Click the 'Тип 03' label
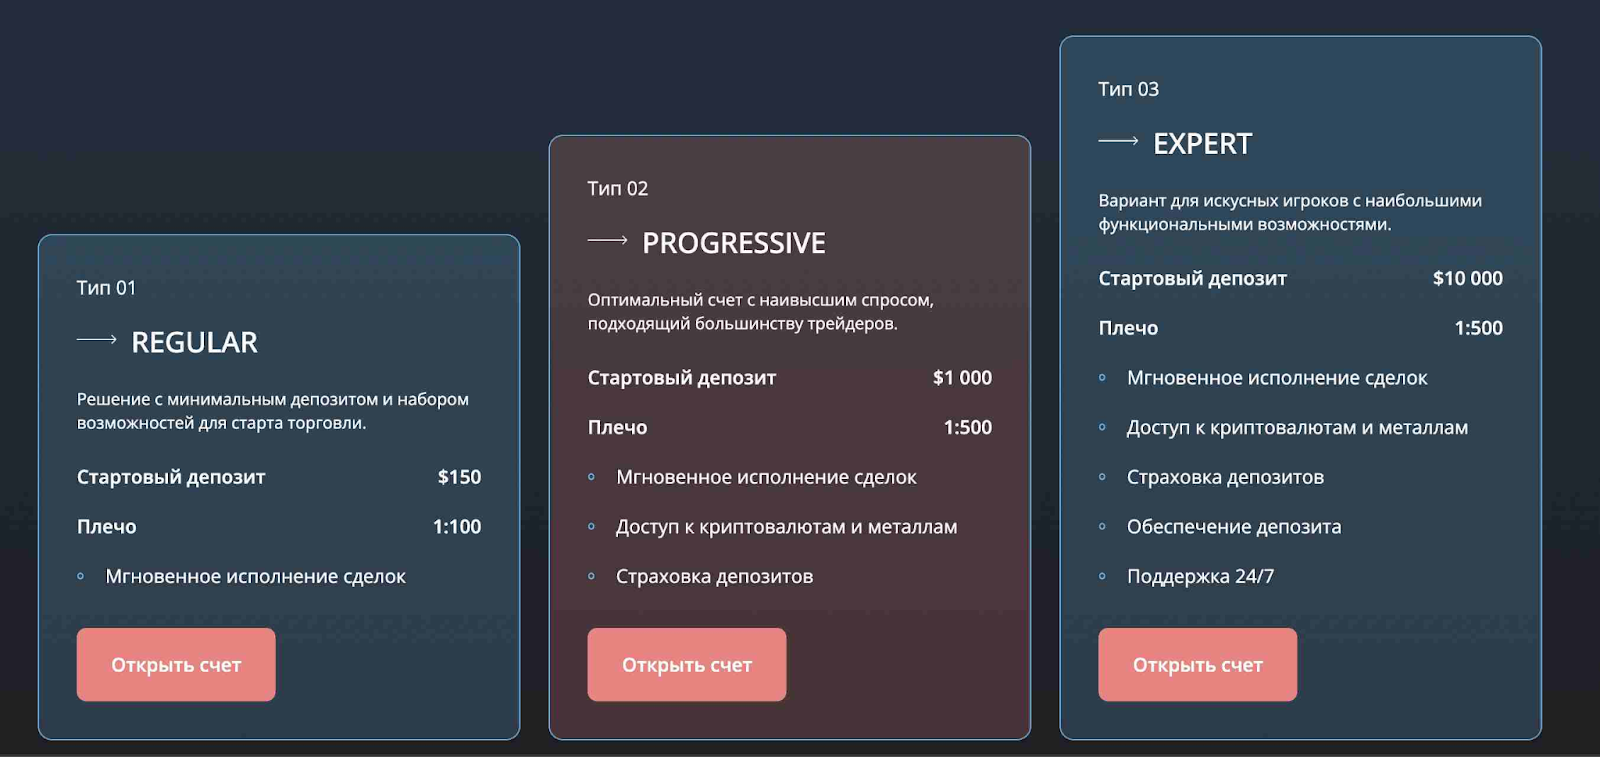Image resolution: width=1600 pixels, height=757 pixels. point(1128,89)
